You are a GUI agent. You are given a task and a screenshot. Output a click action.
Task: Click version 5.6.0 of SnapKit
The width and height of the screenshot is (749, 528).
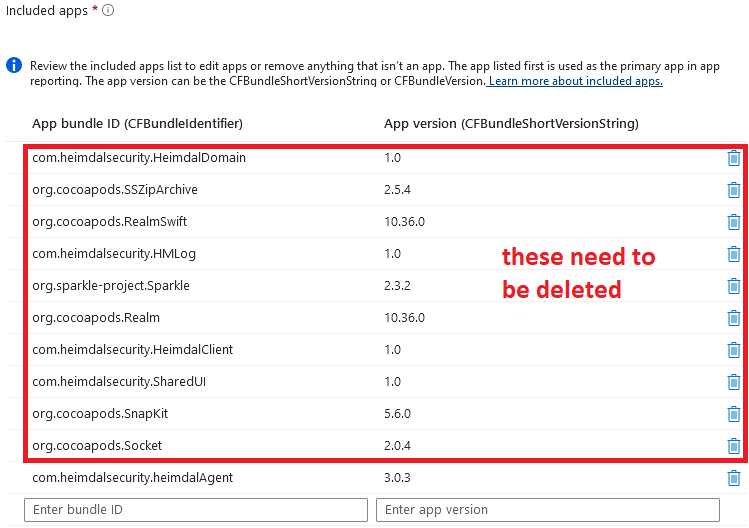397,414
